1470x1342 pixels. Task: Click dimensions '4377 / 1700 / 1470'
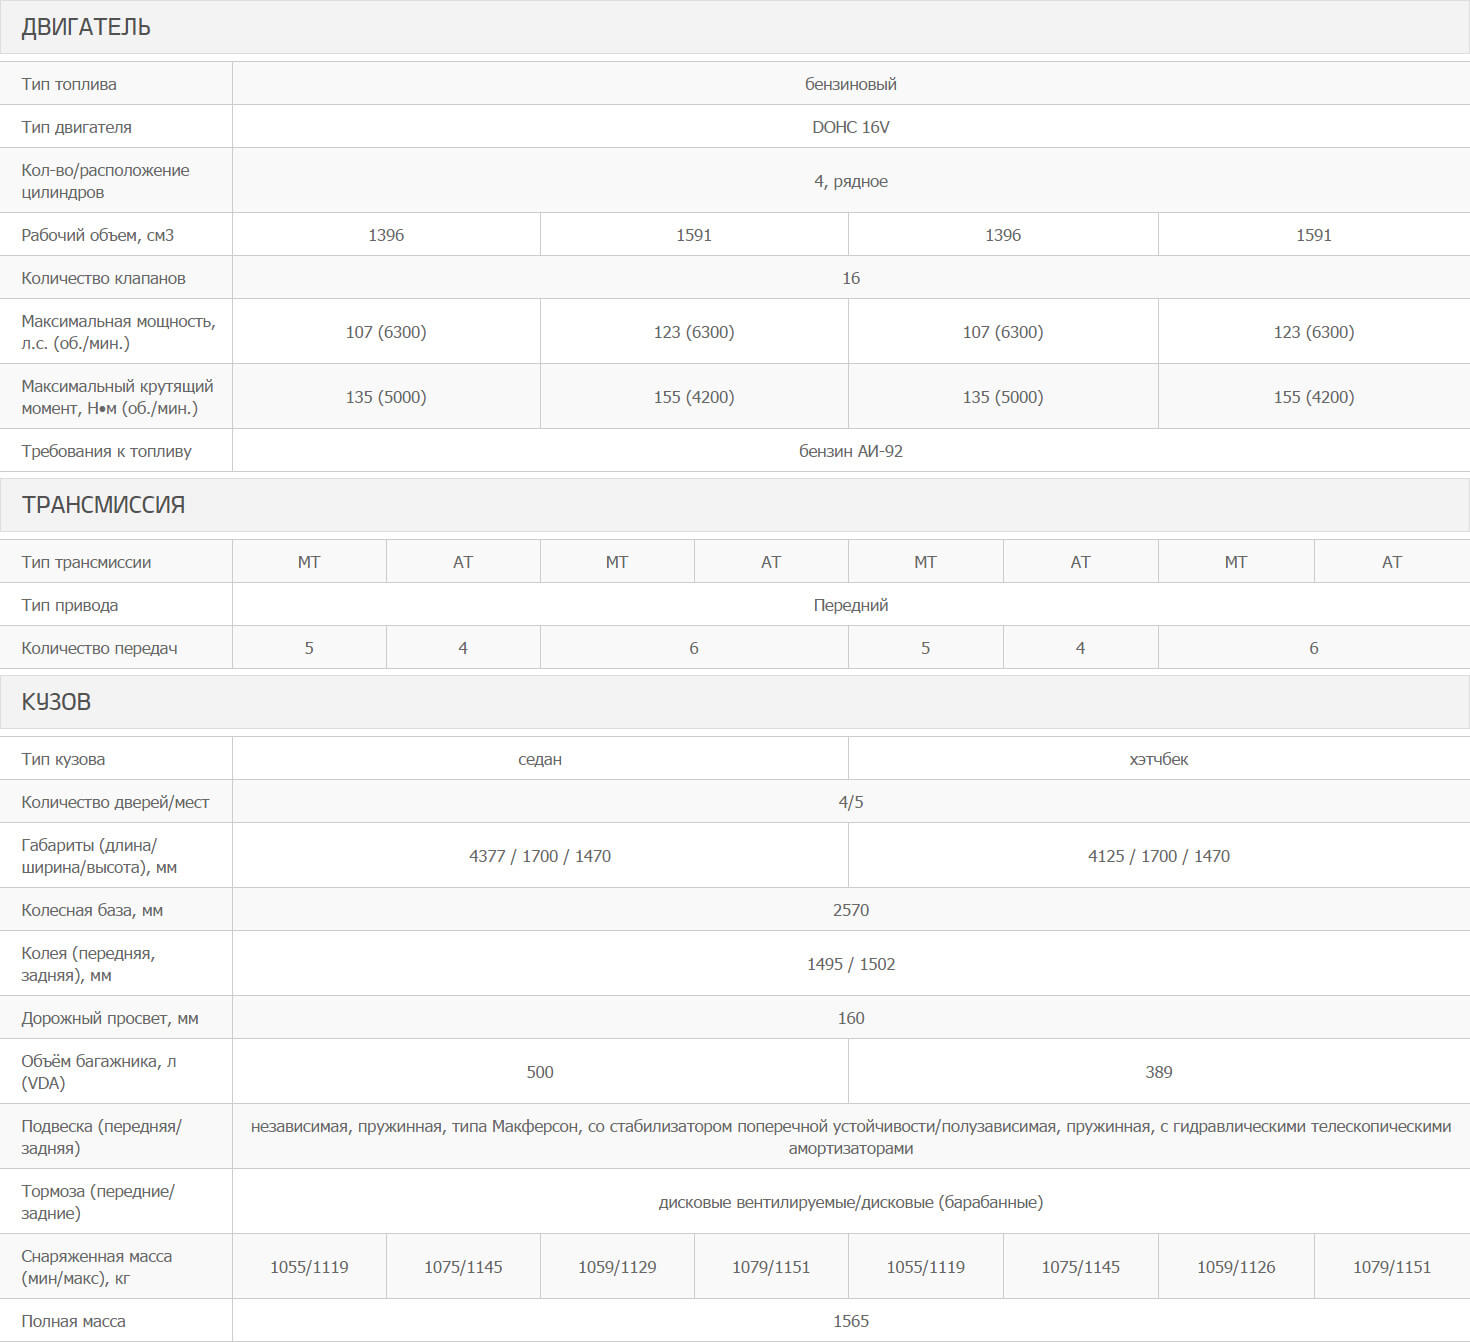click(x=540, y=856)
